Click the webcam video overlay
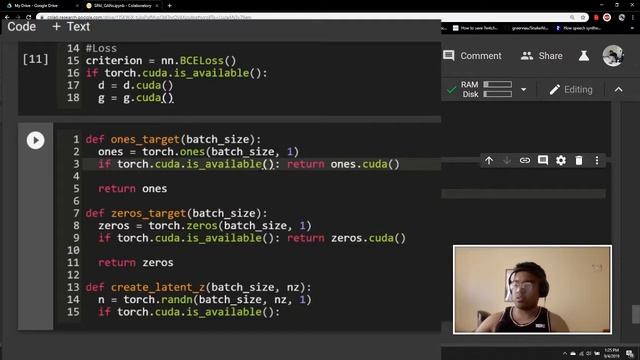640x360 pixels. (x=532, y=289)
